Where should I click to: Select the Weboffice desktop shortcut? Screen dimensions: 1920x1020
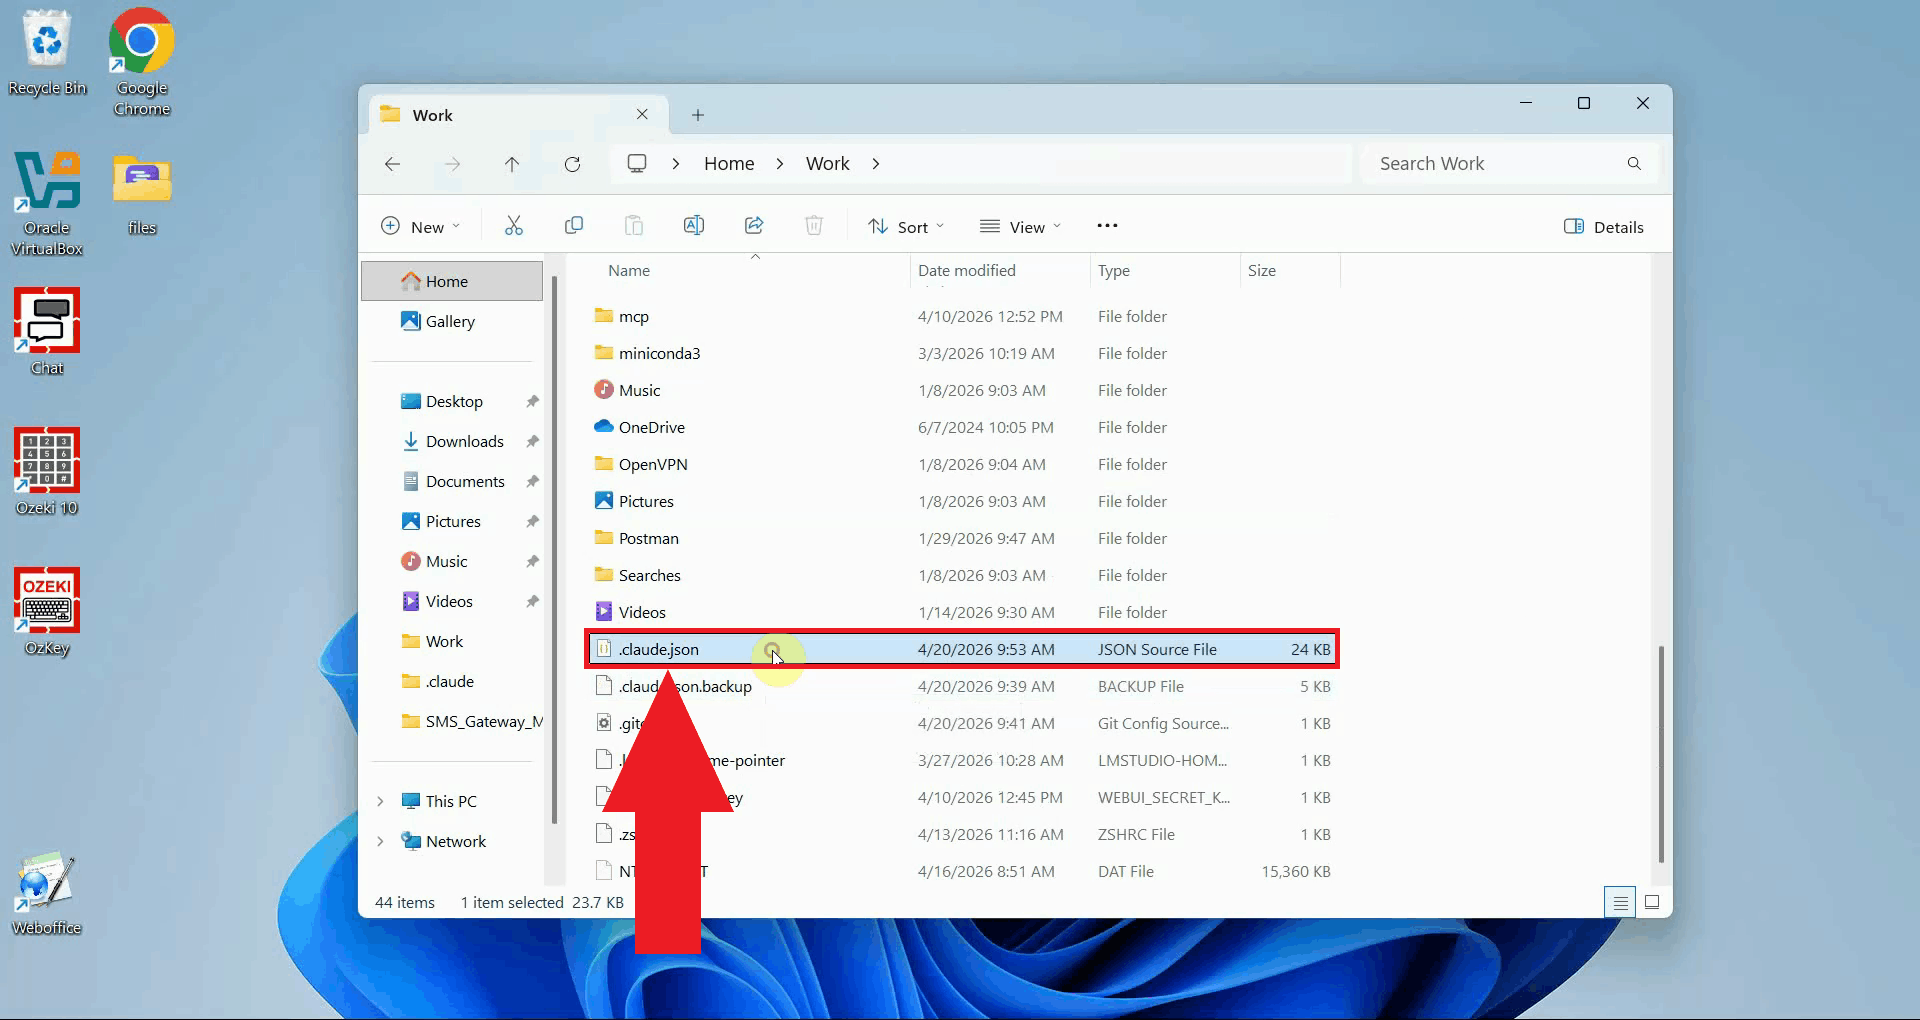point(47,892)
